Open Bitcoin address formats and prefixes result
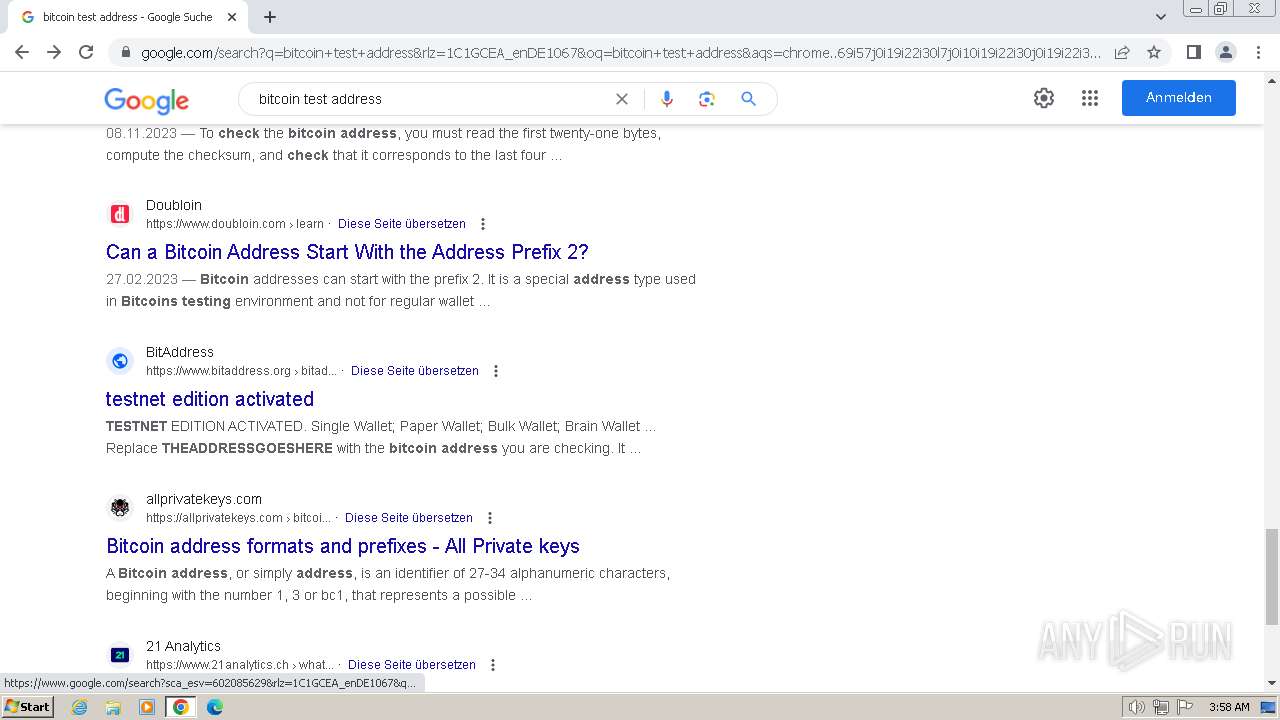 pos(343,546)
